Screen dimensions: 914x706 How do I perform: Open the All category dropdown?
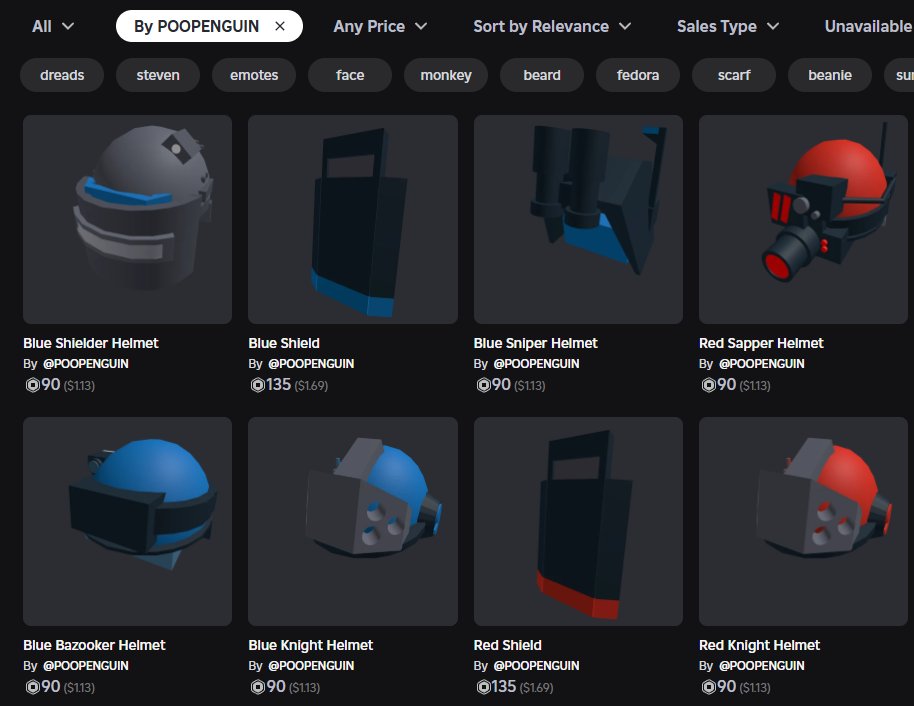click(52, 26)
